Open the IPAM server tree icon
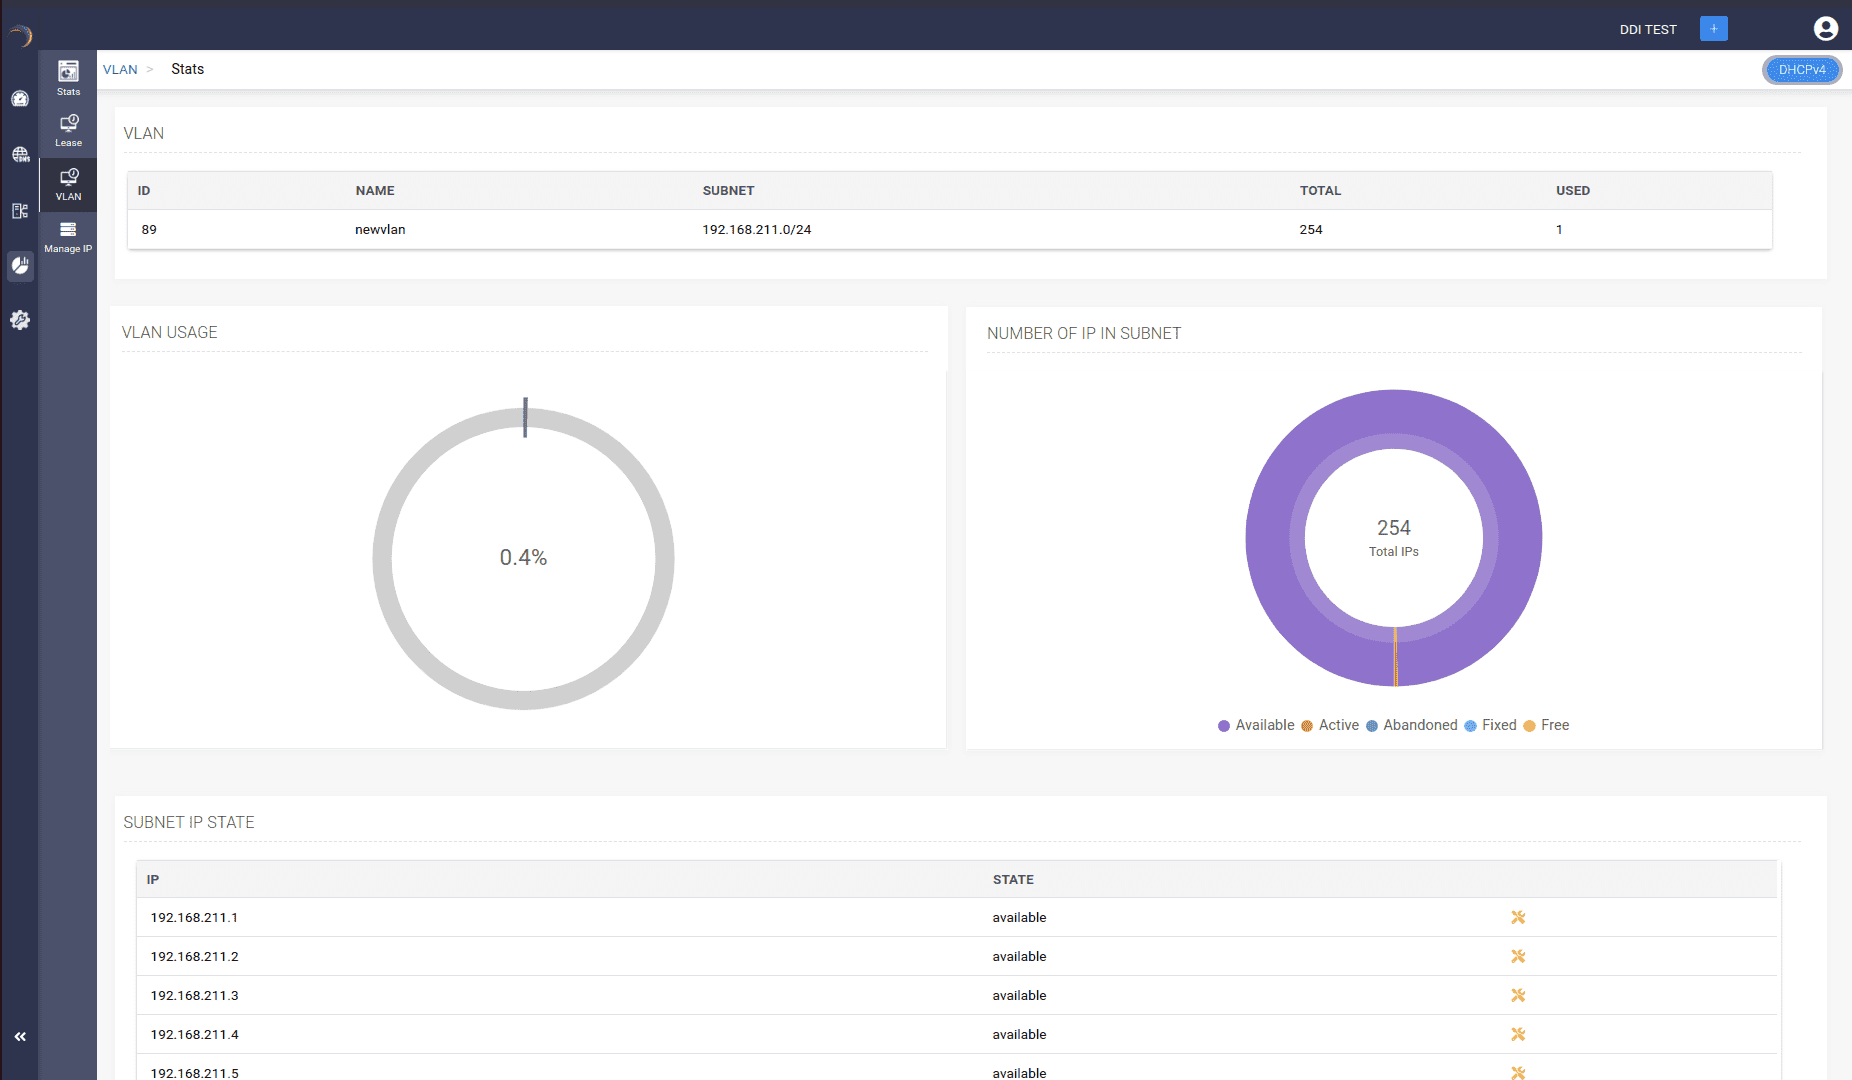Screen dimensions: 1852x1080 (20, 211)
